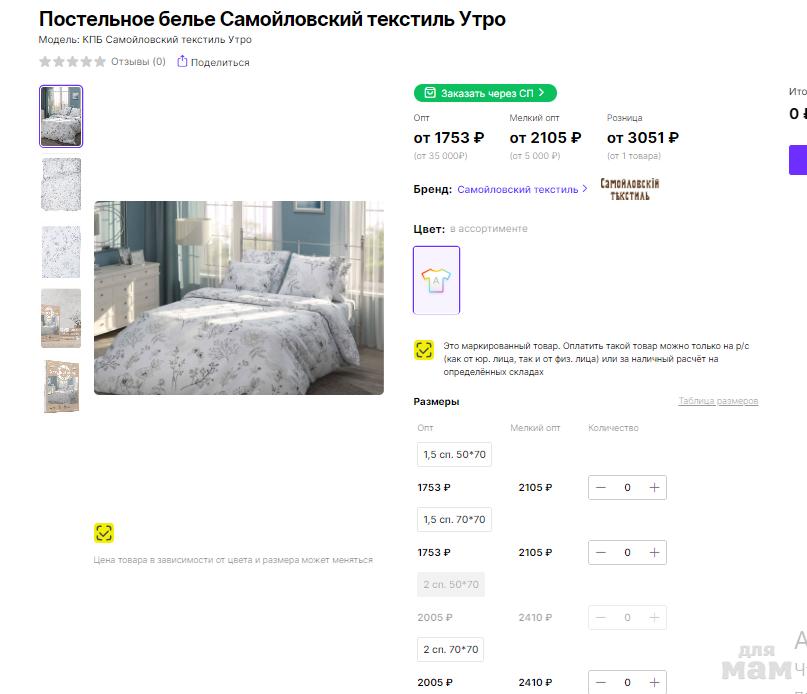Click the yellow marking icon under product photo
This screenshot has width=807, height=694.
104,532
